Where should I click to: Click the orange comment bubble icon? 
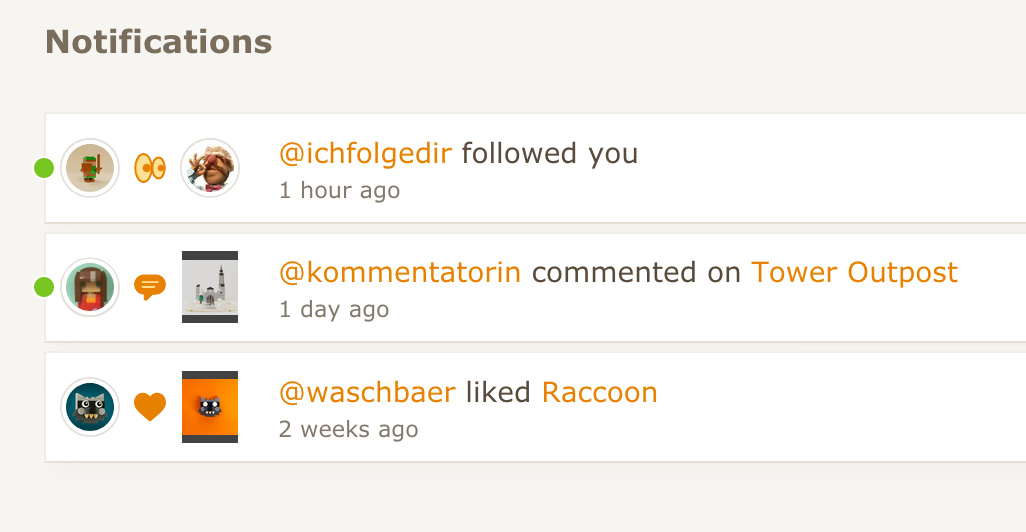click(150, 287)
